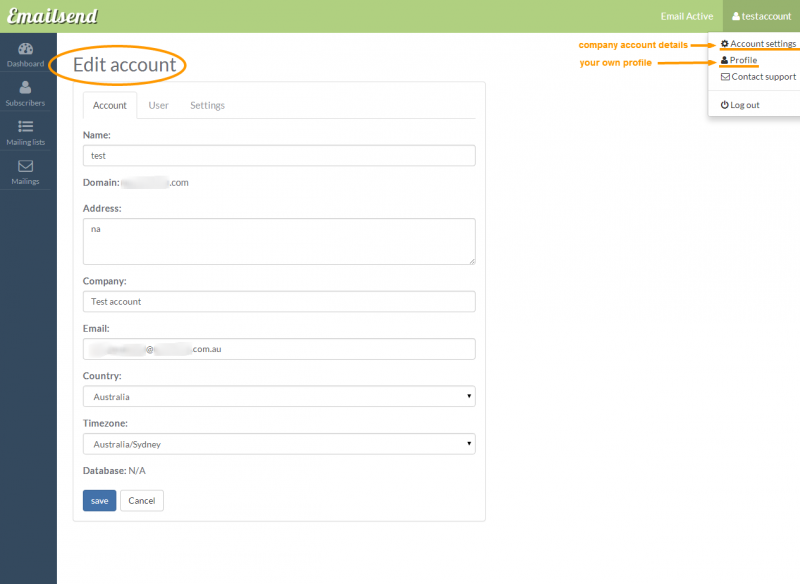
Task: Open the Mailings envelope icon
Action: (x=25, y=168)
